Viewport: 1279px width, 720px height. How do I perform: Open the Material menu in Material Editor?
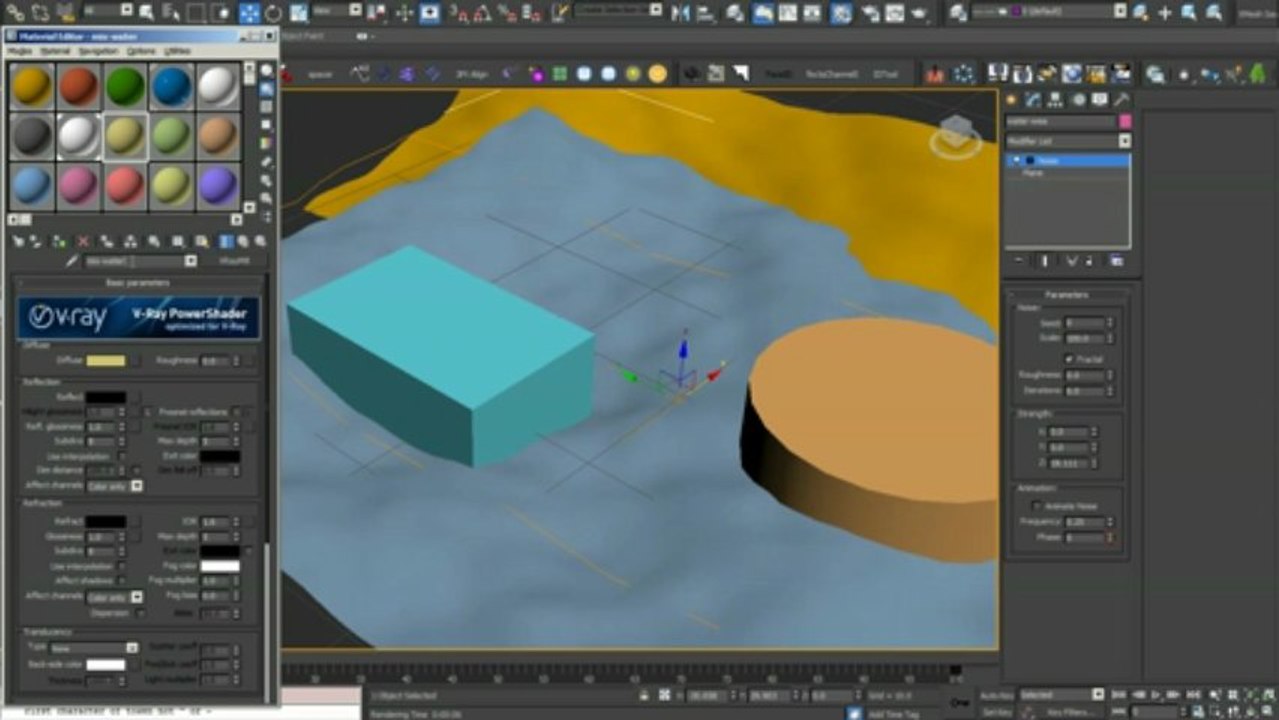[x=55, y=50]
